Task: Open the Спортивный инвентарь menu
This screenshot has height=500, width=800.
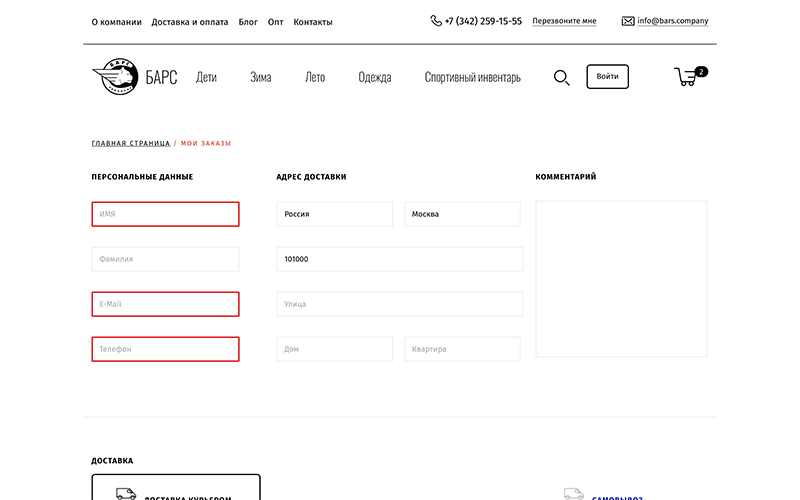Action: click(x=472, y=77)
